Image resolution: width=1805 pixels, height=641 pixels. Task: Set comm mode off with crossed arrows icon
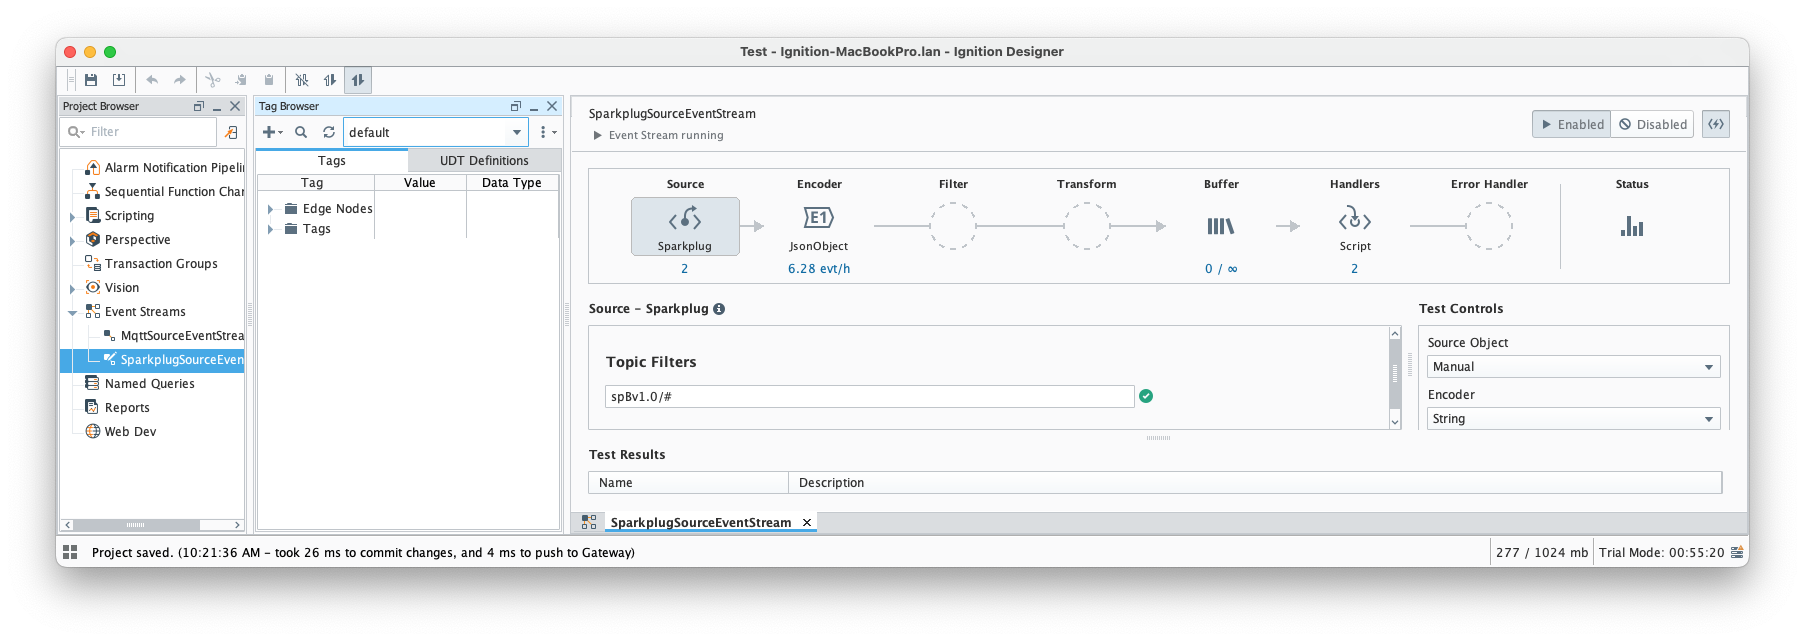coord(302,80)
